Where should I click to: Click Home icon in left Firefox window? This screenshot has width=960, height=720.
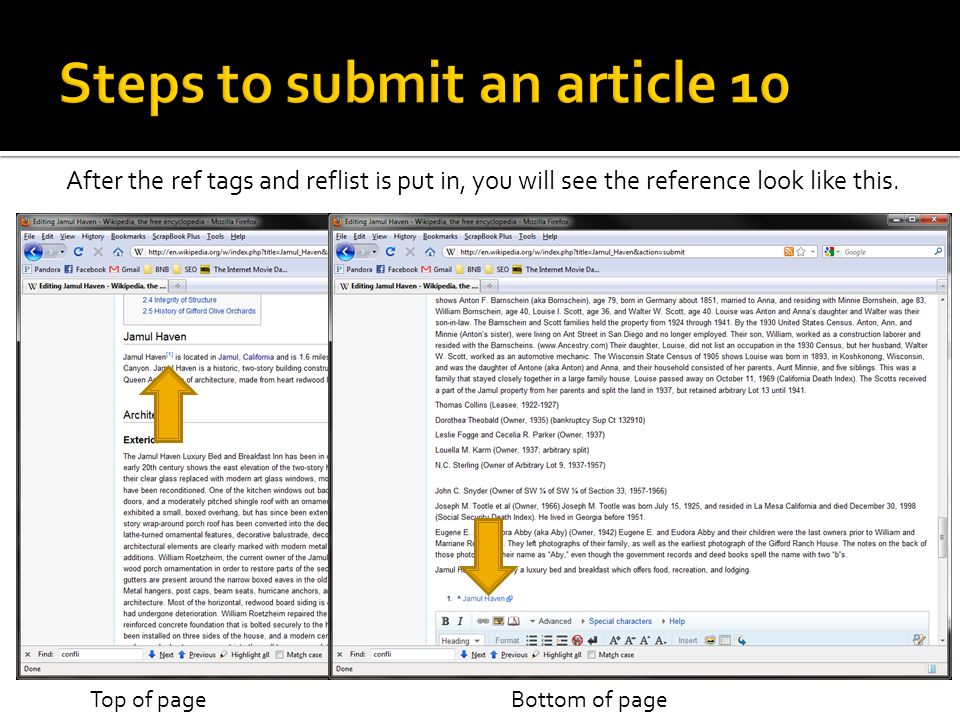118,252
